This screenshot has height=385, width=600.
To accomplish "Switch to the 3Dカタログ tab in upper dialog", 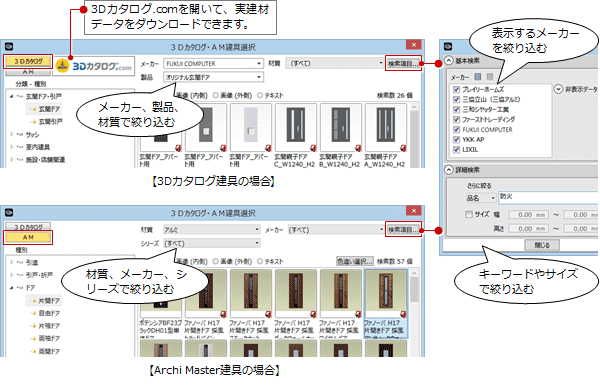I will 28,61.
